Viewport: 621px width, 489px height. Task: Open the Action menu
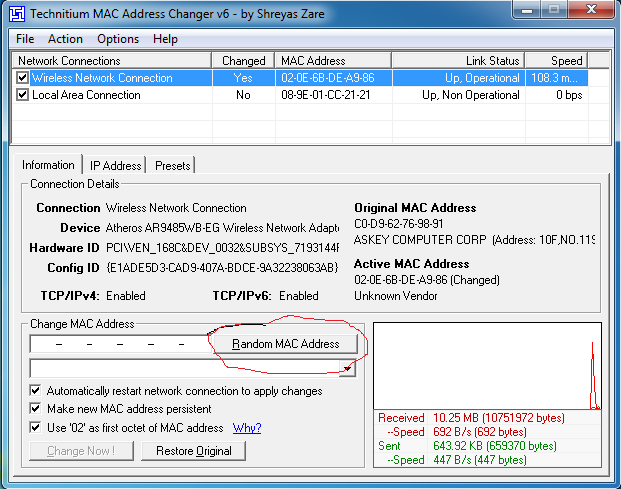tap(65, 39)
